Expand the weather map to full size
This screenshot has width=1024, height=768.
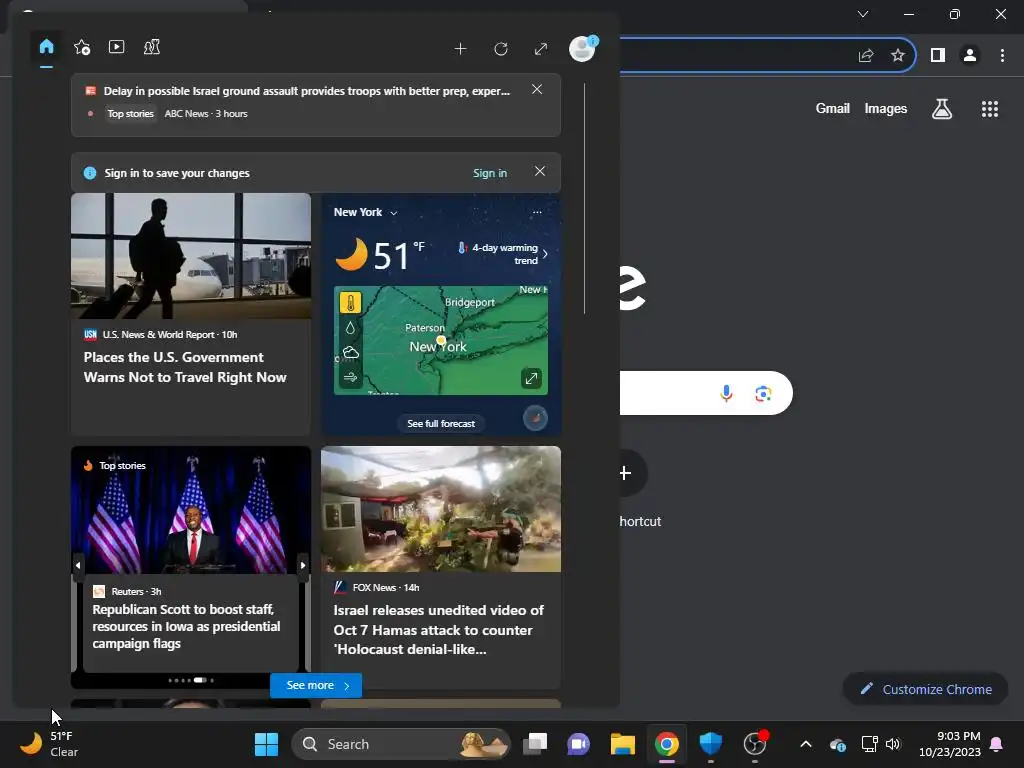pyautogui.click(x=532, y=378)
